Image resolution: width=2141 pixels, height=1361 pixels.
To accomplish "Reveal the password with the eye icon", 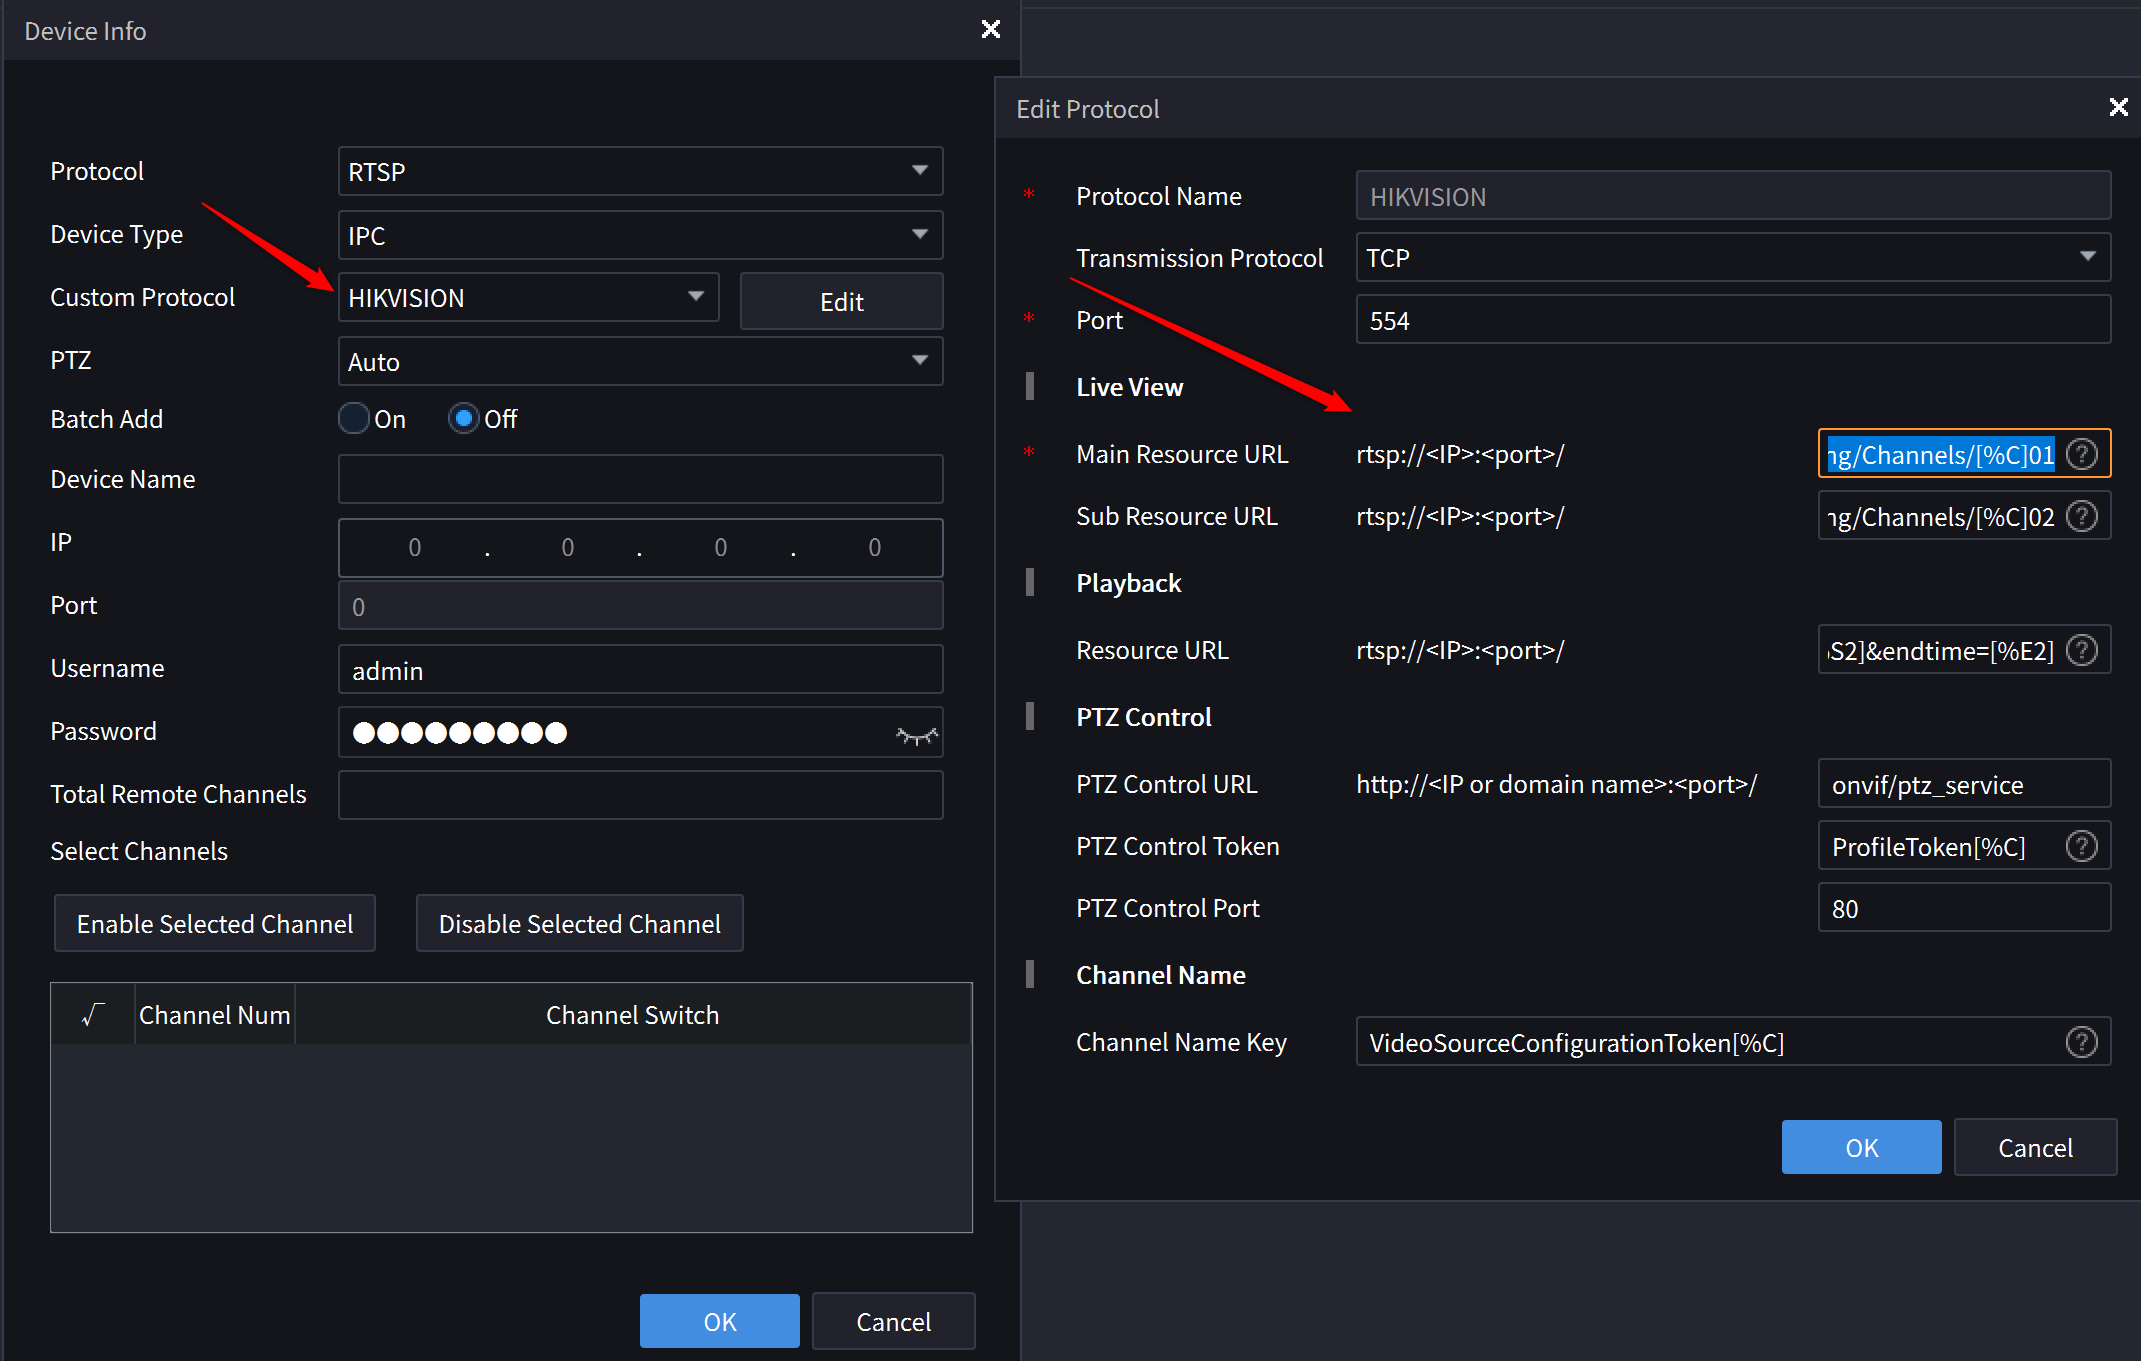I will pyautogui.click(x=916, y=732).
